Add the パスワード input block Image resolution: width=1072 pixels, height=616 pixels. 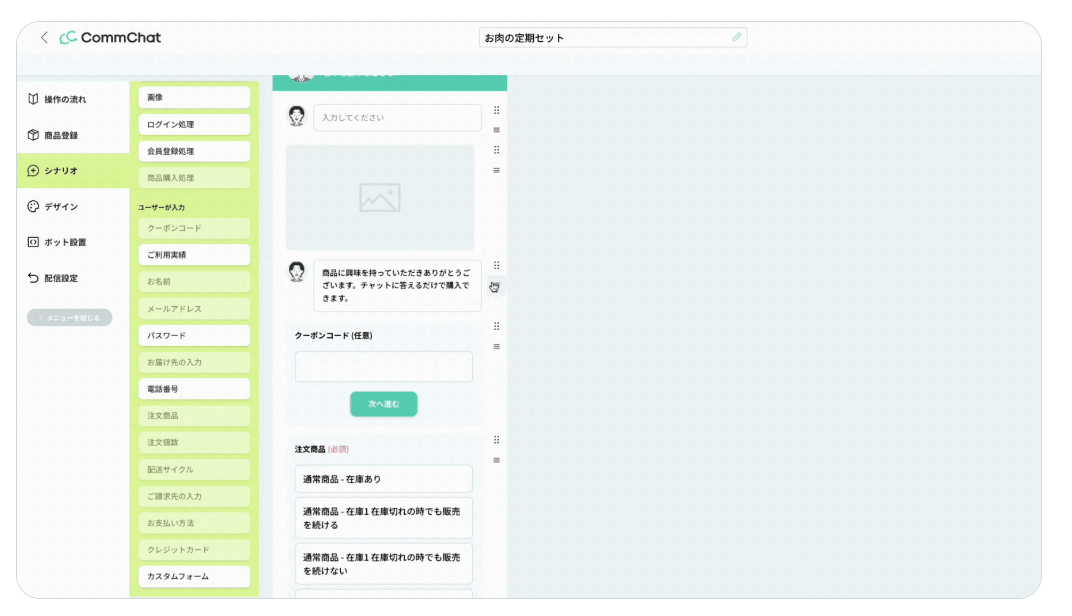[x=194, y=335]
